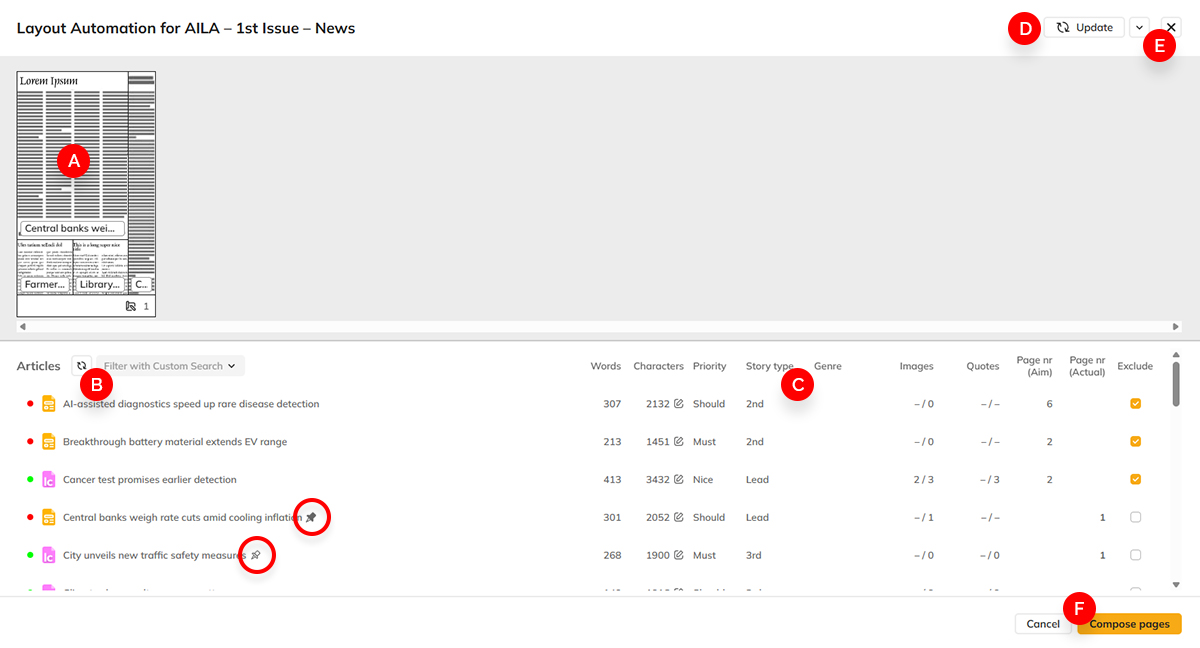Open the Filter with Custom Search dropdown

pos(170,366)
